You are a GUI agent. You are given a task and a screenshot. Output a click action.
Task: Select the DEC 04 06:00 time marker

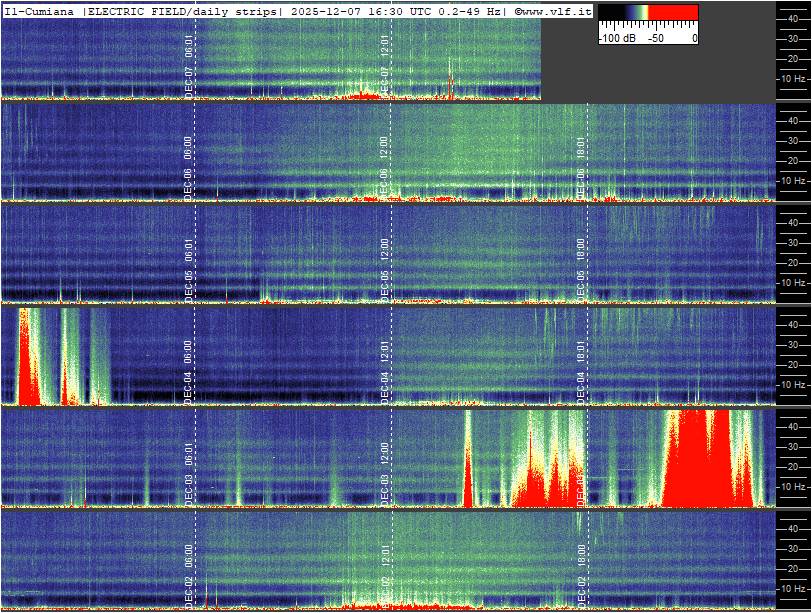coord(189,370)
